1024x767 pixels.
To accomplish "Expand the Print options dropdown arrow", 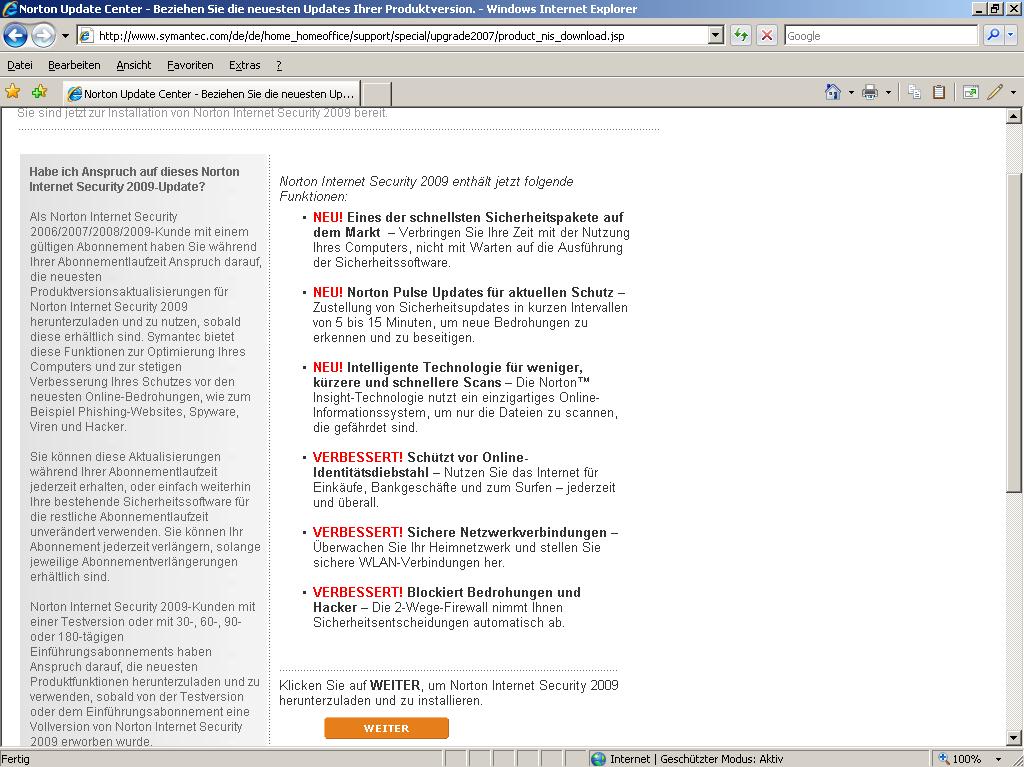I will coord(888,93).
